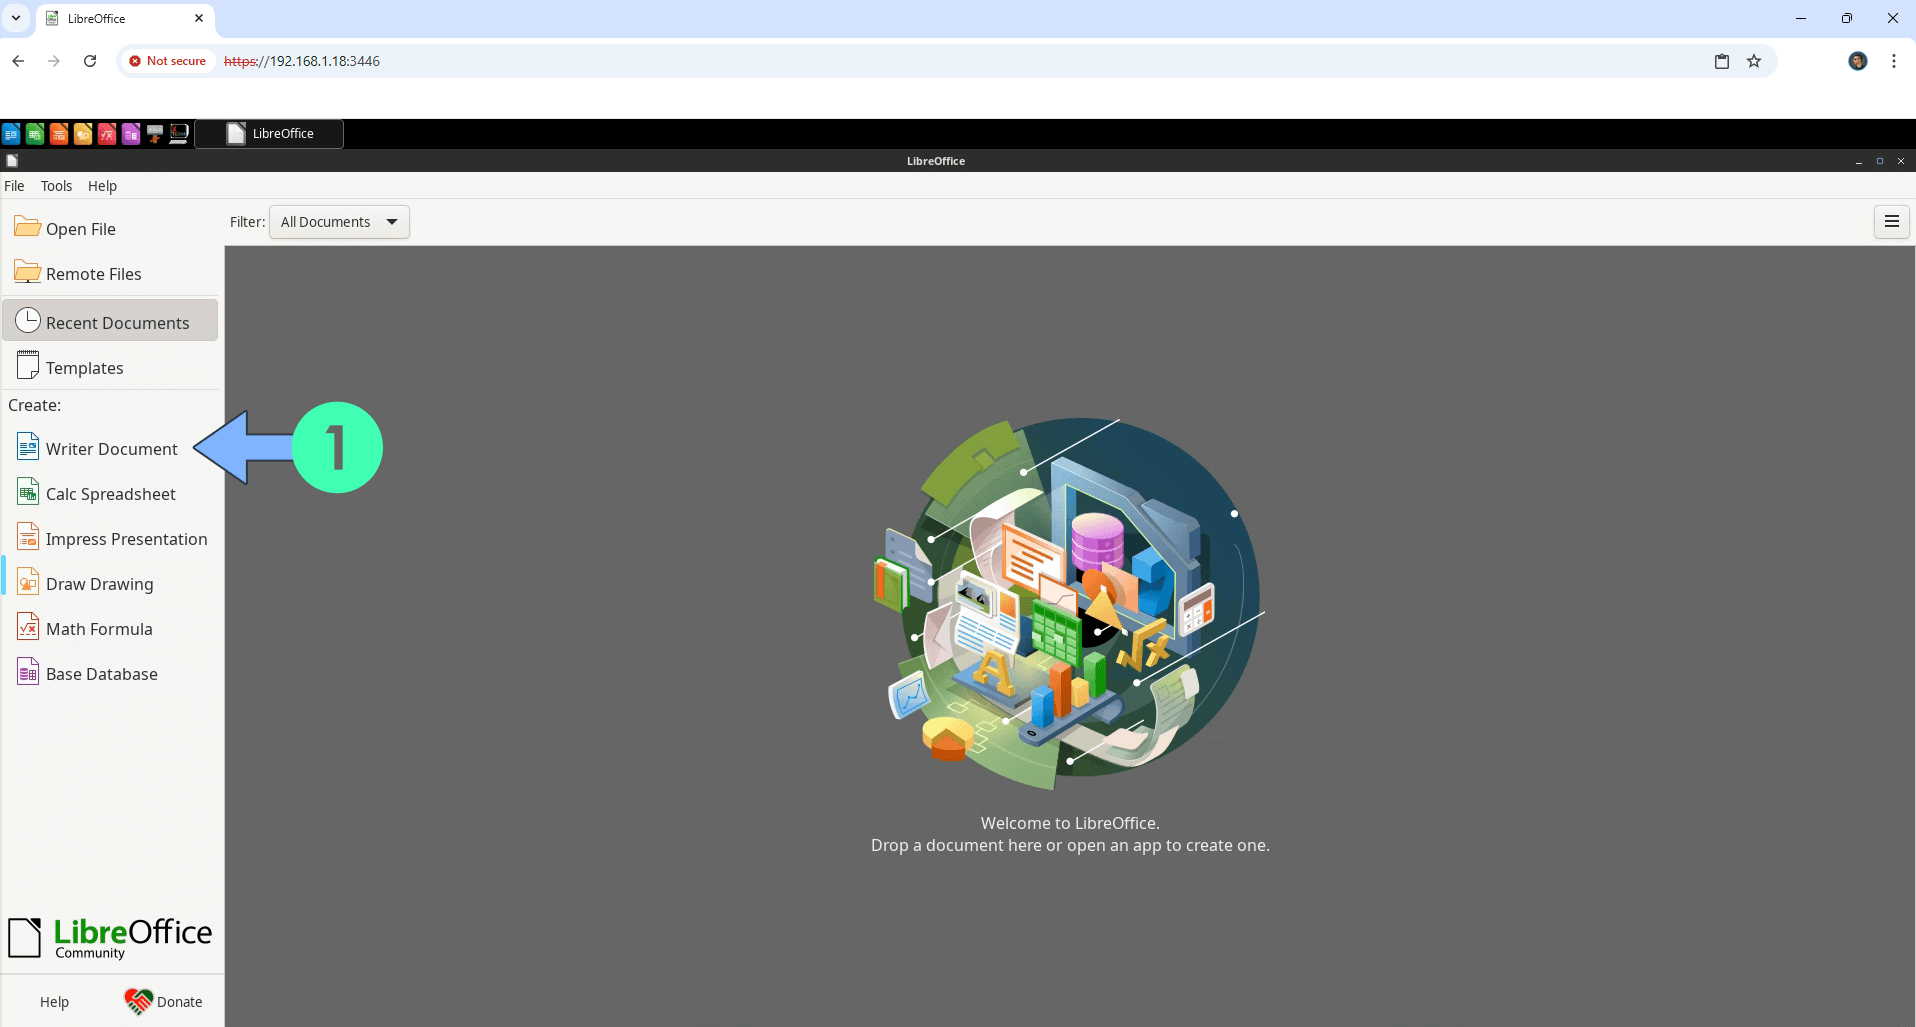
Task: Open Remote Files
Action: pos(93,274)
